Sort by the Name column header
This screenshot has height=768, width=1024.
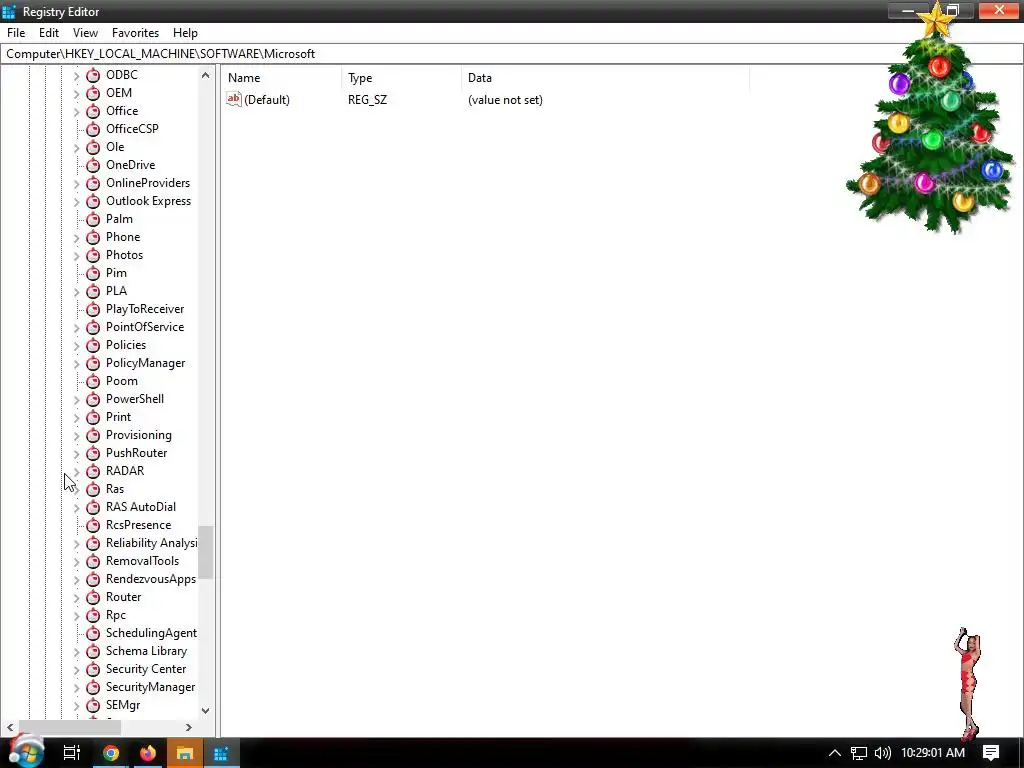[281, 78]
